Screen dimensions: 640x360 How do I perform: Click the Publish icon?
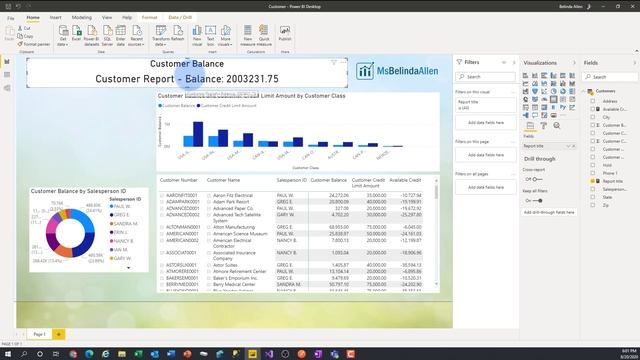click(285, 33)
